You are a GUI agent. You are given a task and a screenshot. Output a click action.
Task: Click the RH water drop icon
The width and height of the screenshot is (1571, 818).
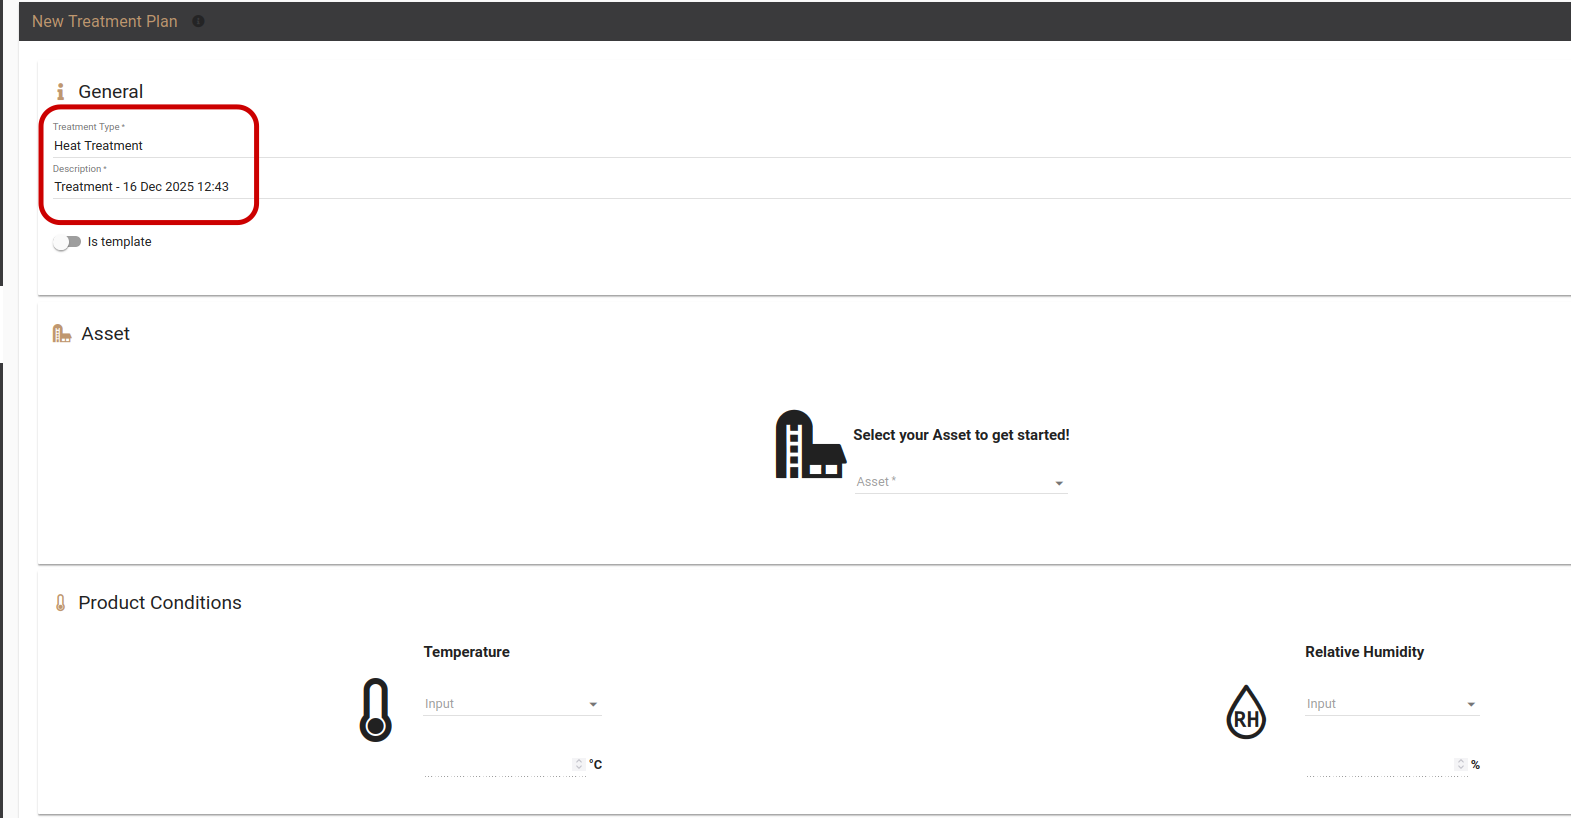point(1246,712)
